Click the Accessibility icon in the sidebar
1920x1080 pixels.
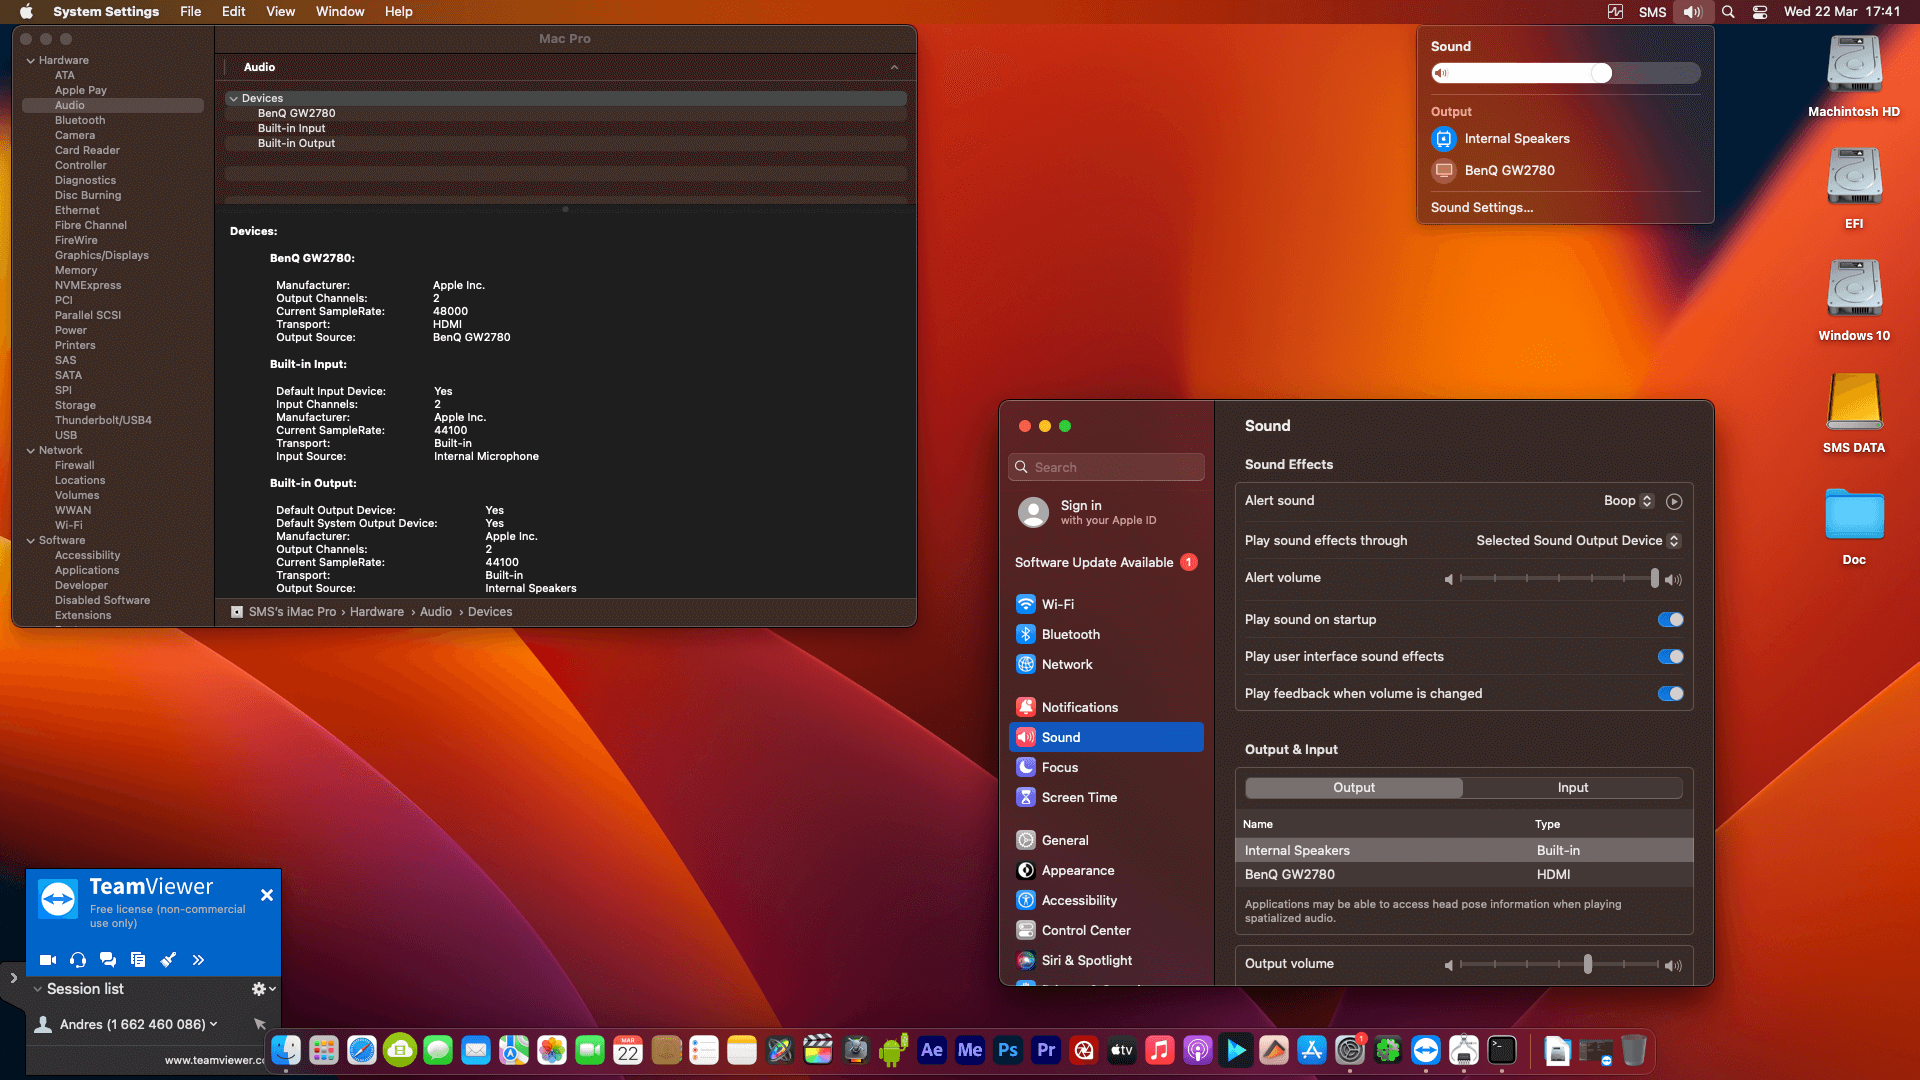(1026, 900)
